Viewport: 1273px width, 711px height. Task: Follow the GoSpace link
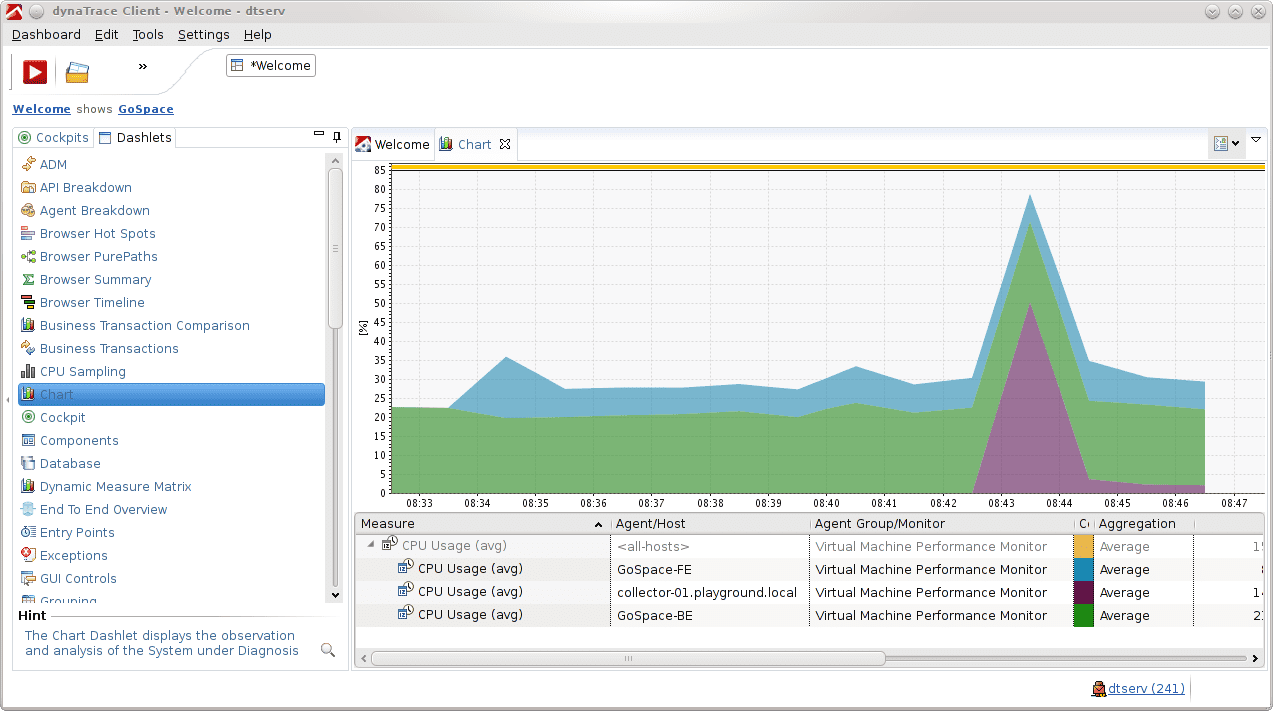coord(146,109)
